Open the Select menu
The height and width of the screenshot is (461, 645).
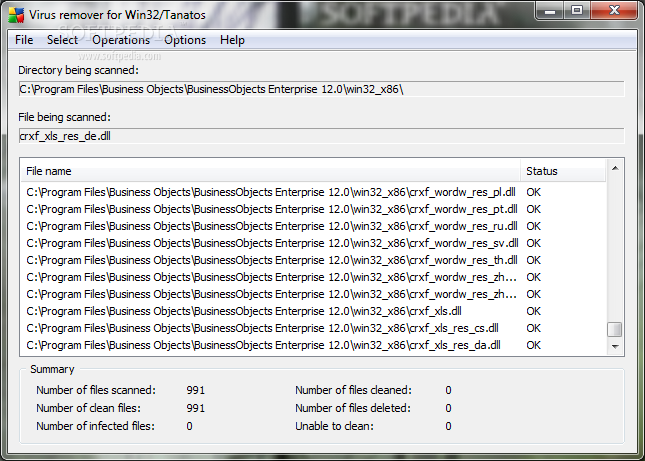tap(62, 40)
